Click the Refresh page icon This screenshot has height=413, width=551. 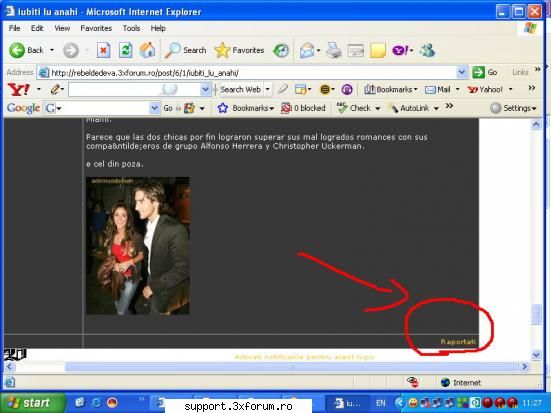tap(125, 50)
